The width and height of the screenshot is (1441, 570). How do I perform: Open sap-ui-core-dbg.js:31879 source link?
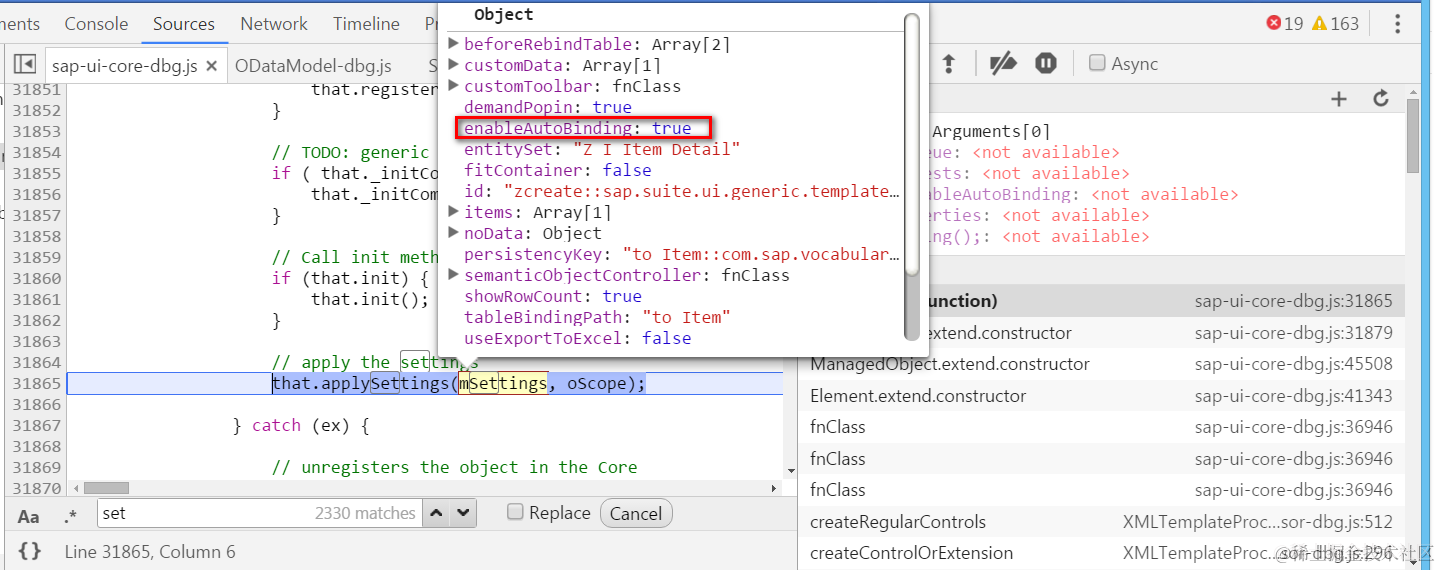tap(1293, 333)
